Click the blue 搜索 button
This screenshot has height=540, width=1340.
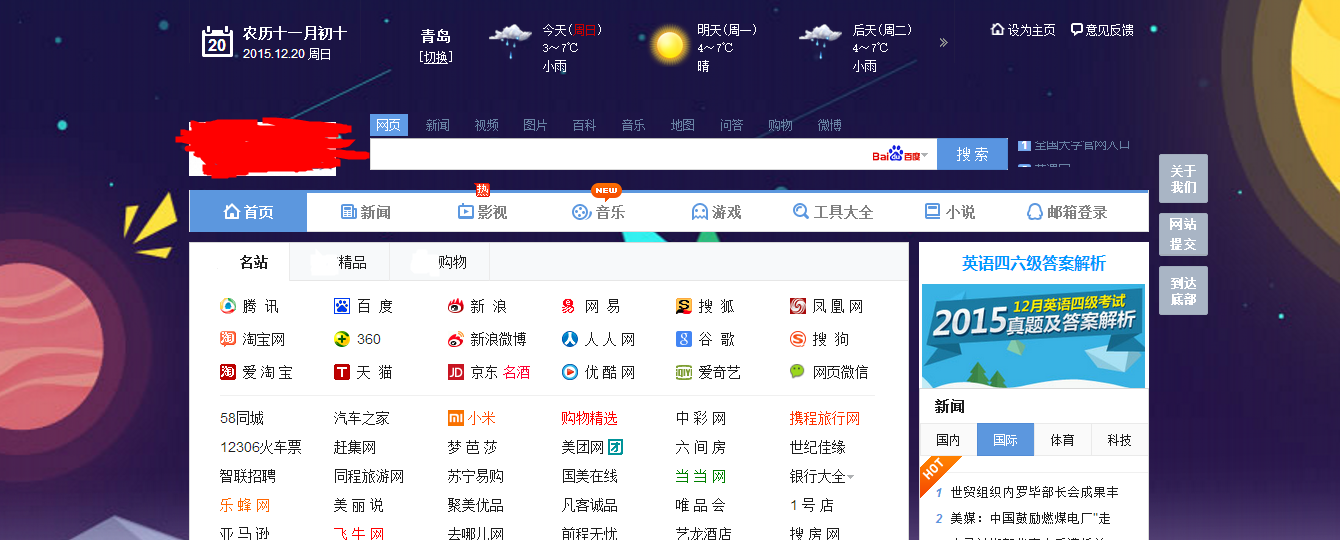(972, 154)
